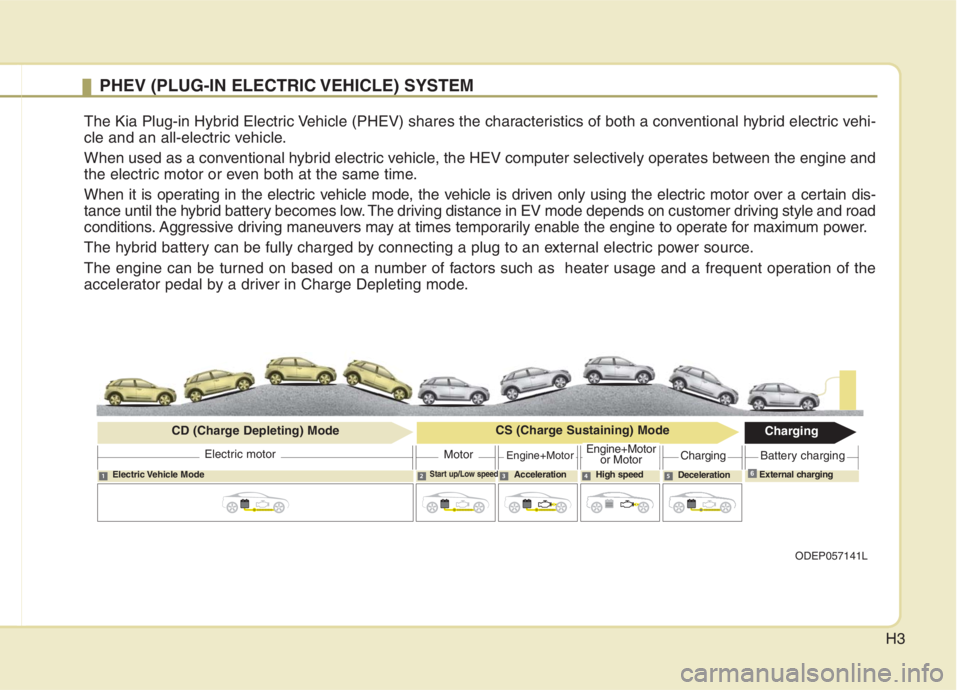This screenshot has height=690, width=960.
Task: Click the page number H3
Action: click(895, 639)
